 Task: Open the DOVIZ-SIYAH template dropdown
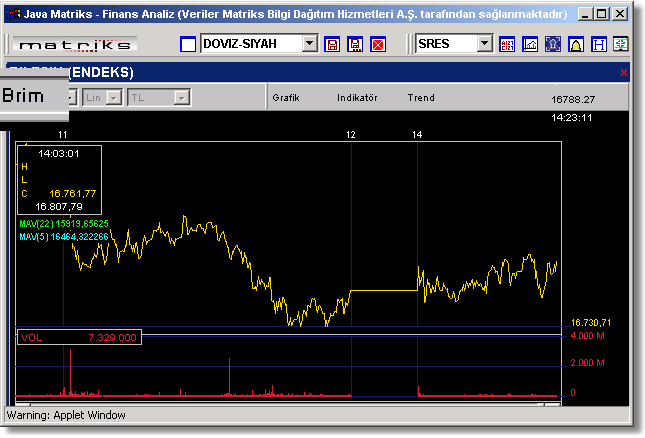[309, 44]
